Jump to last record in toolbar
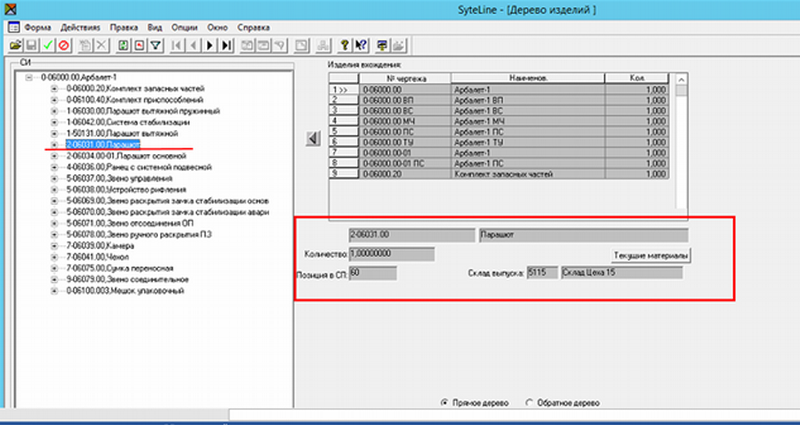 pos(227,45)
